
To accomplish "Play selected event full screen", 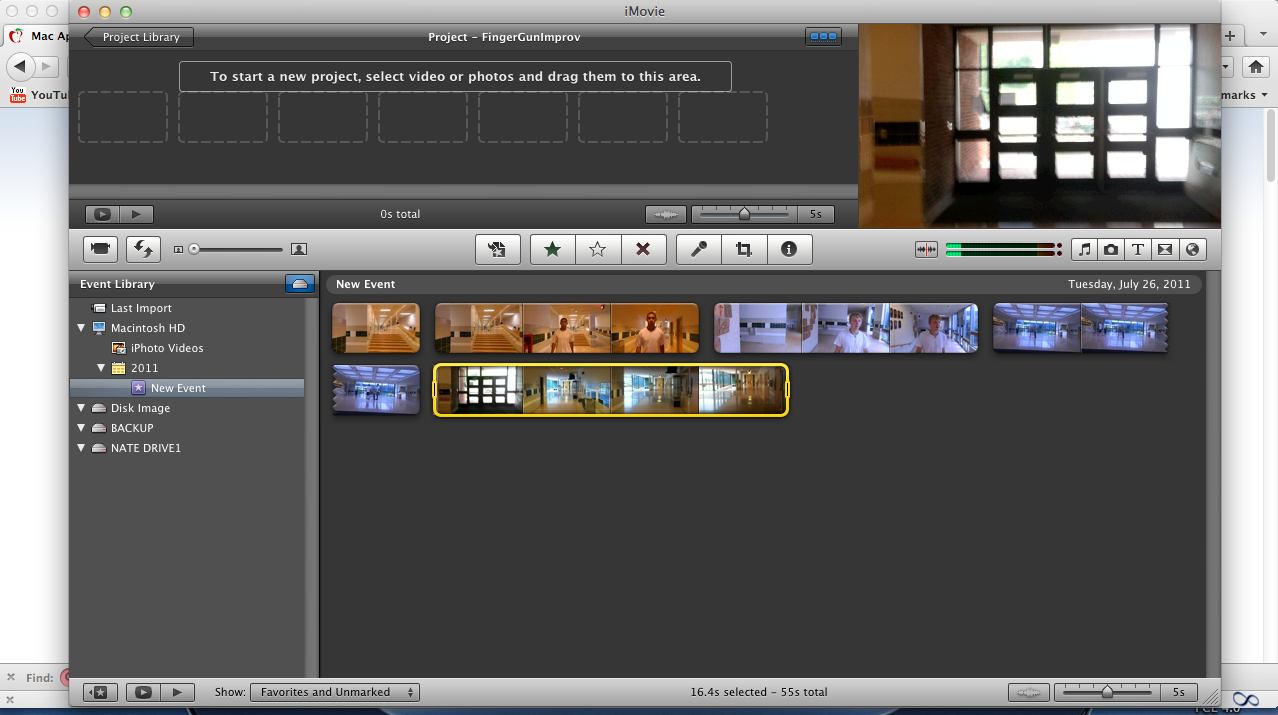I will (143, 692).
